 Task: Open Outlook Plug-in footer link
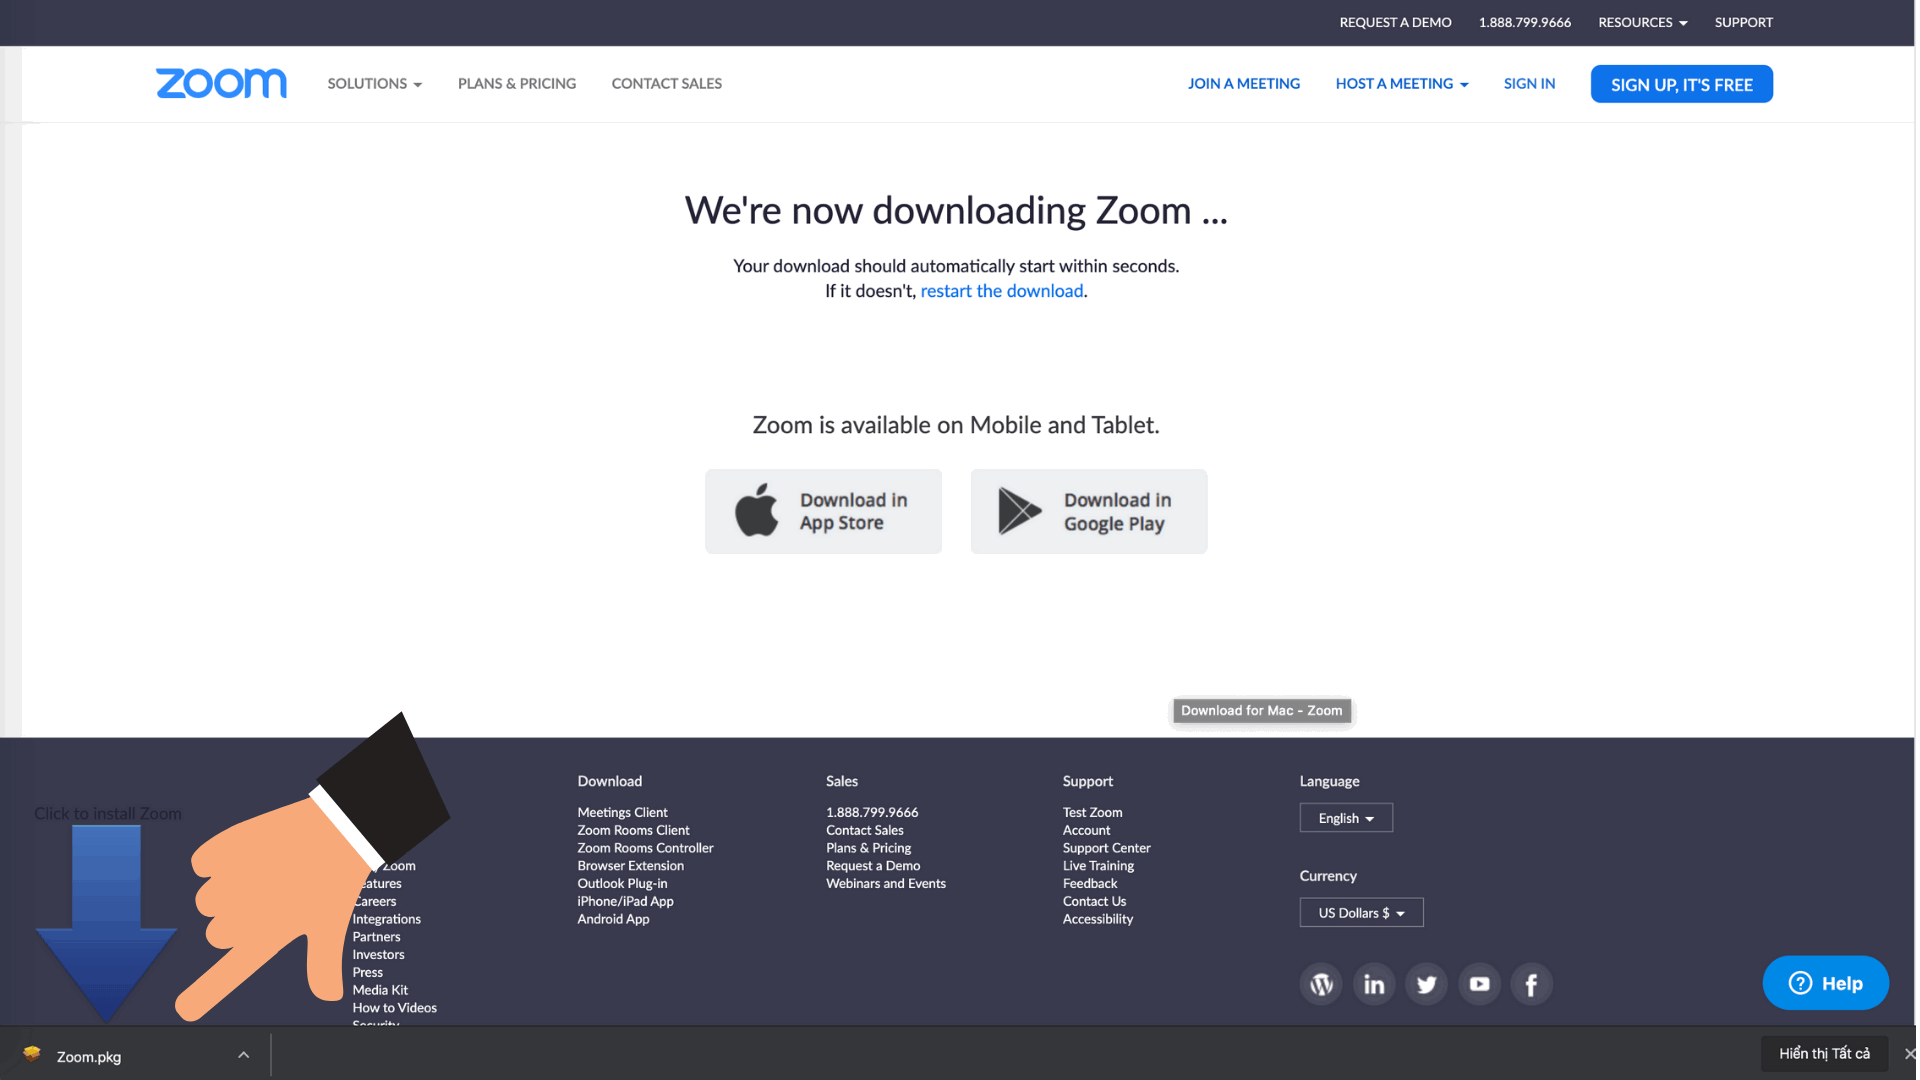pyautogui.click(x=622, y=884)
